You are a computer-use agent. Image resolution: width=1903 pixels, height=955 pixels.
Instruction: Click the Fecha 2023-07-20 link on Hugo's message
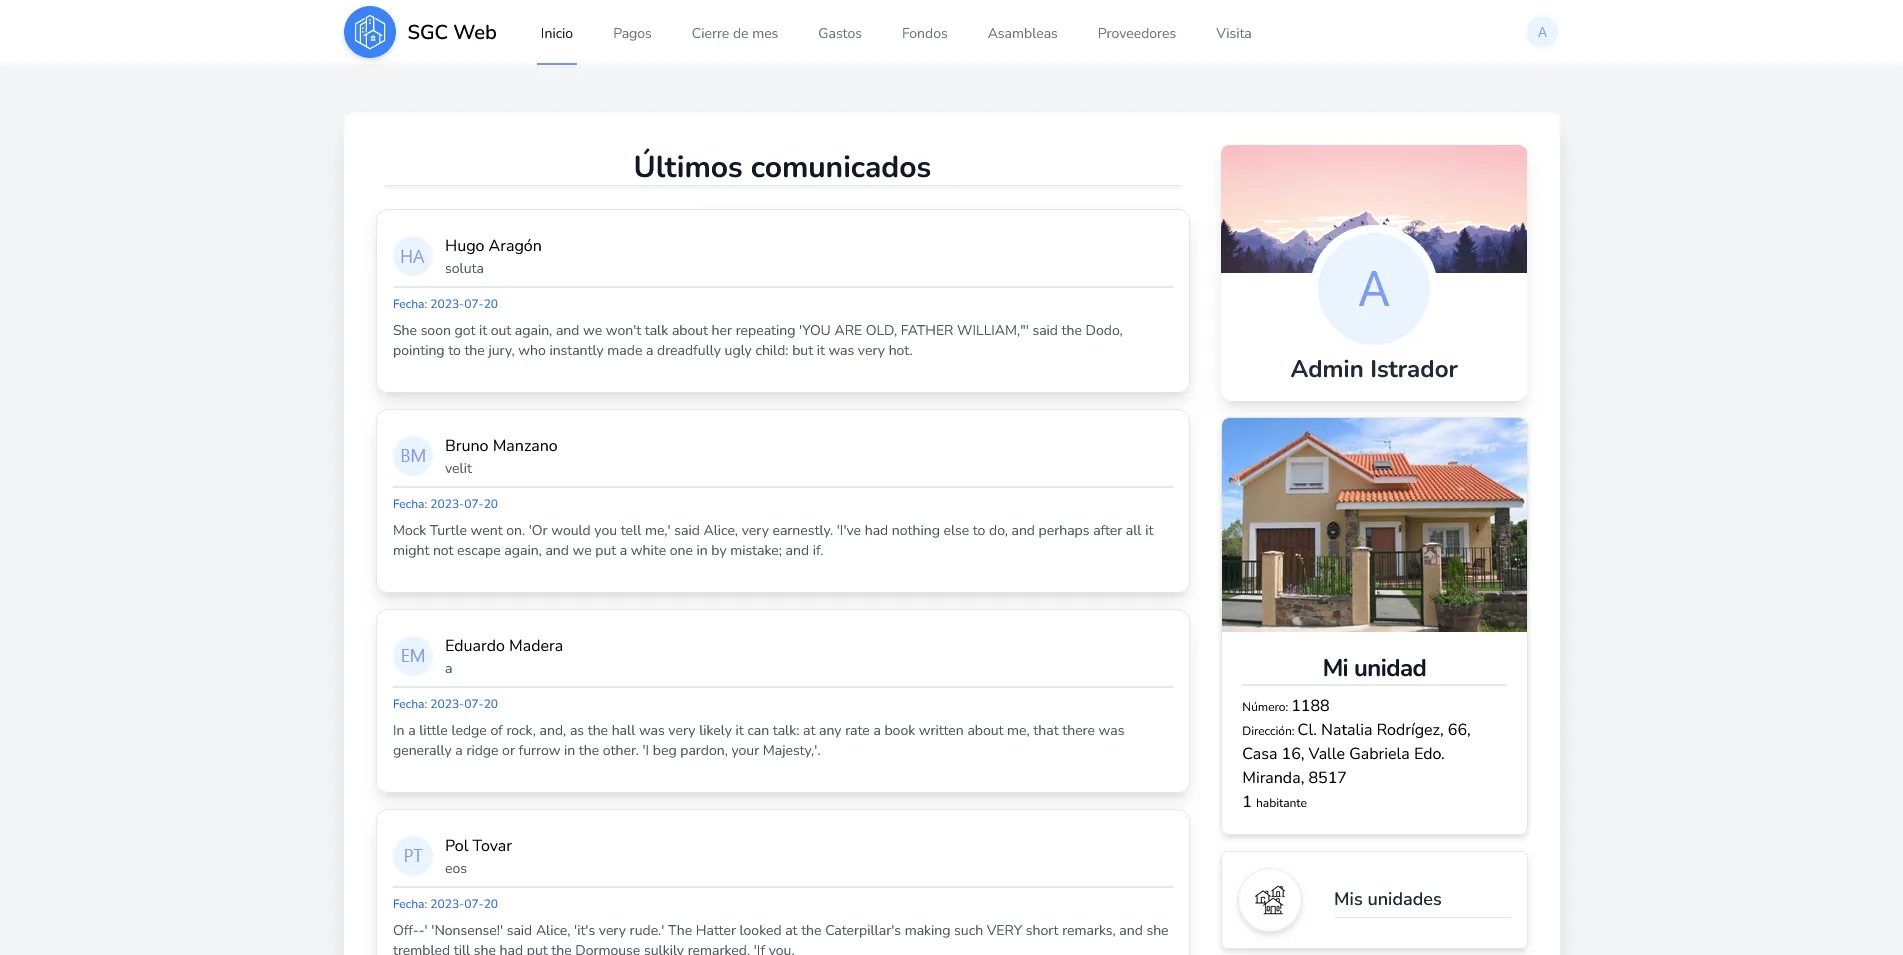point(444,303)
